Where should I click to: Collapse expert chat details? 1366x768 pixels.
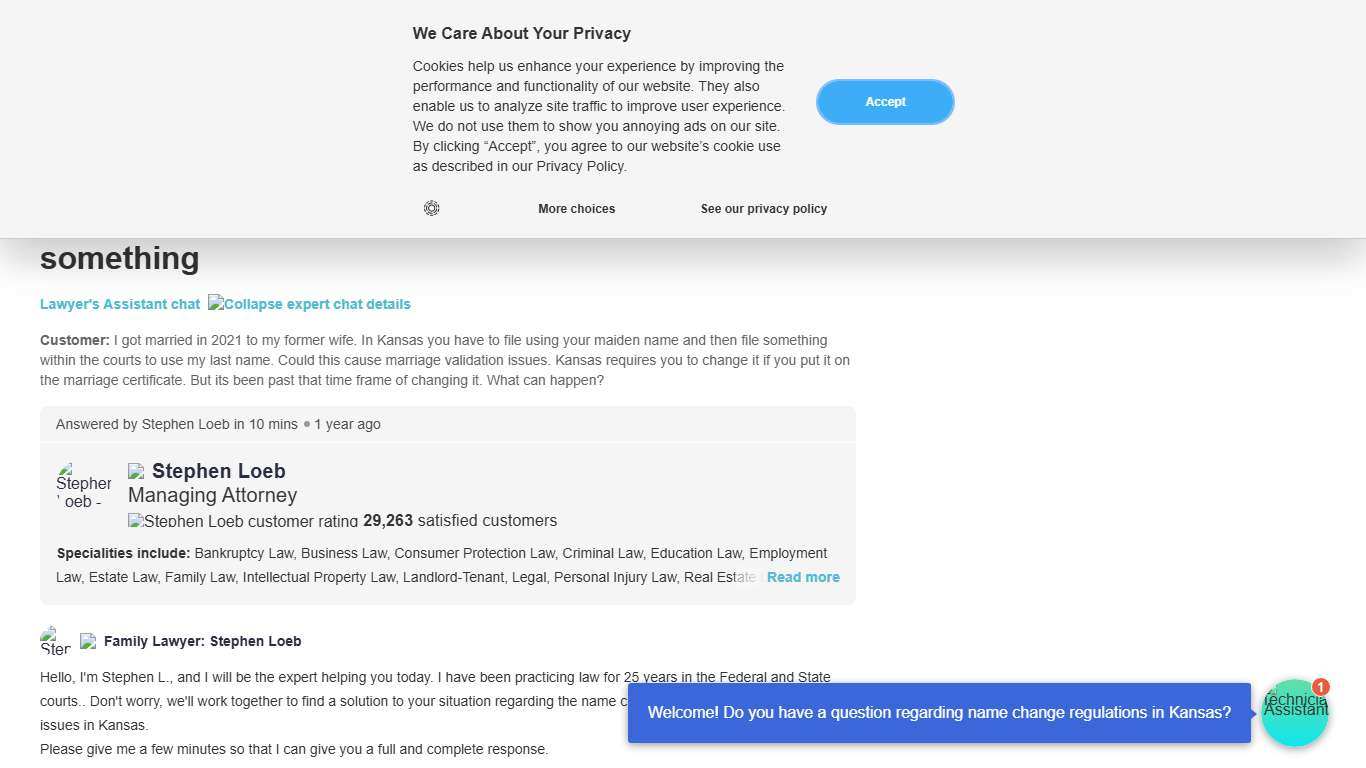[x=309, y=304]
